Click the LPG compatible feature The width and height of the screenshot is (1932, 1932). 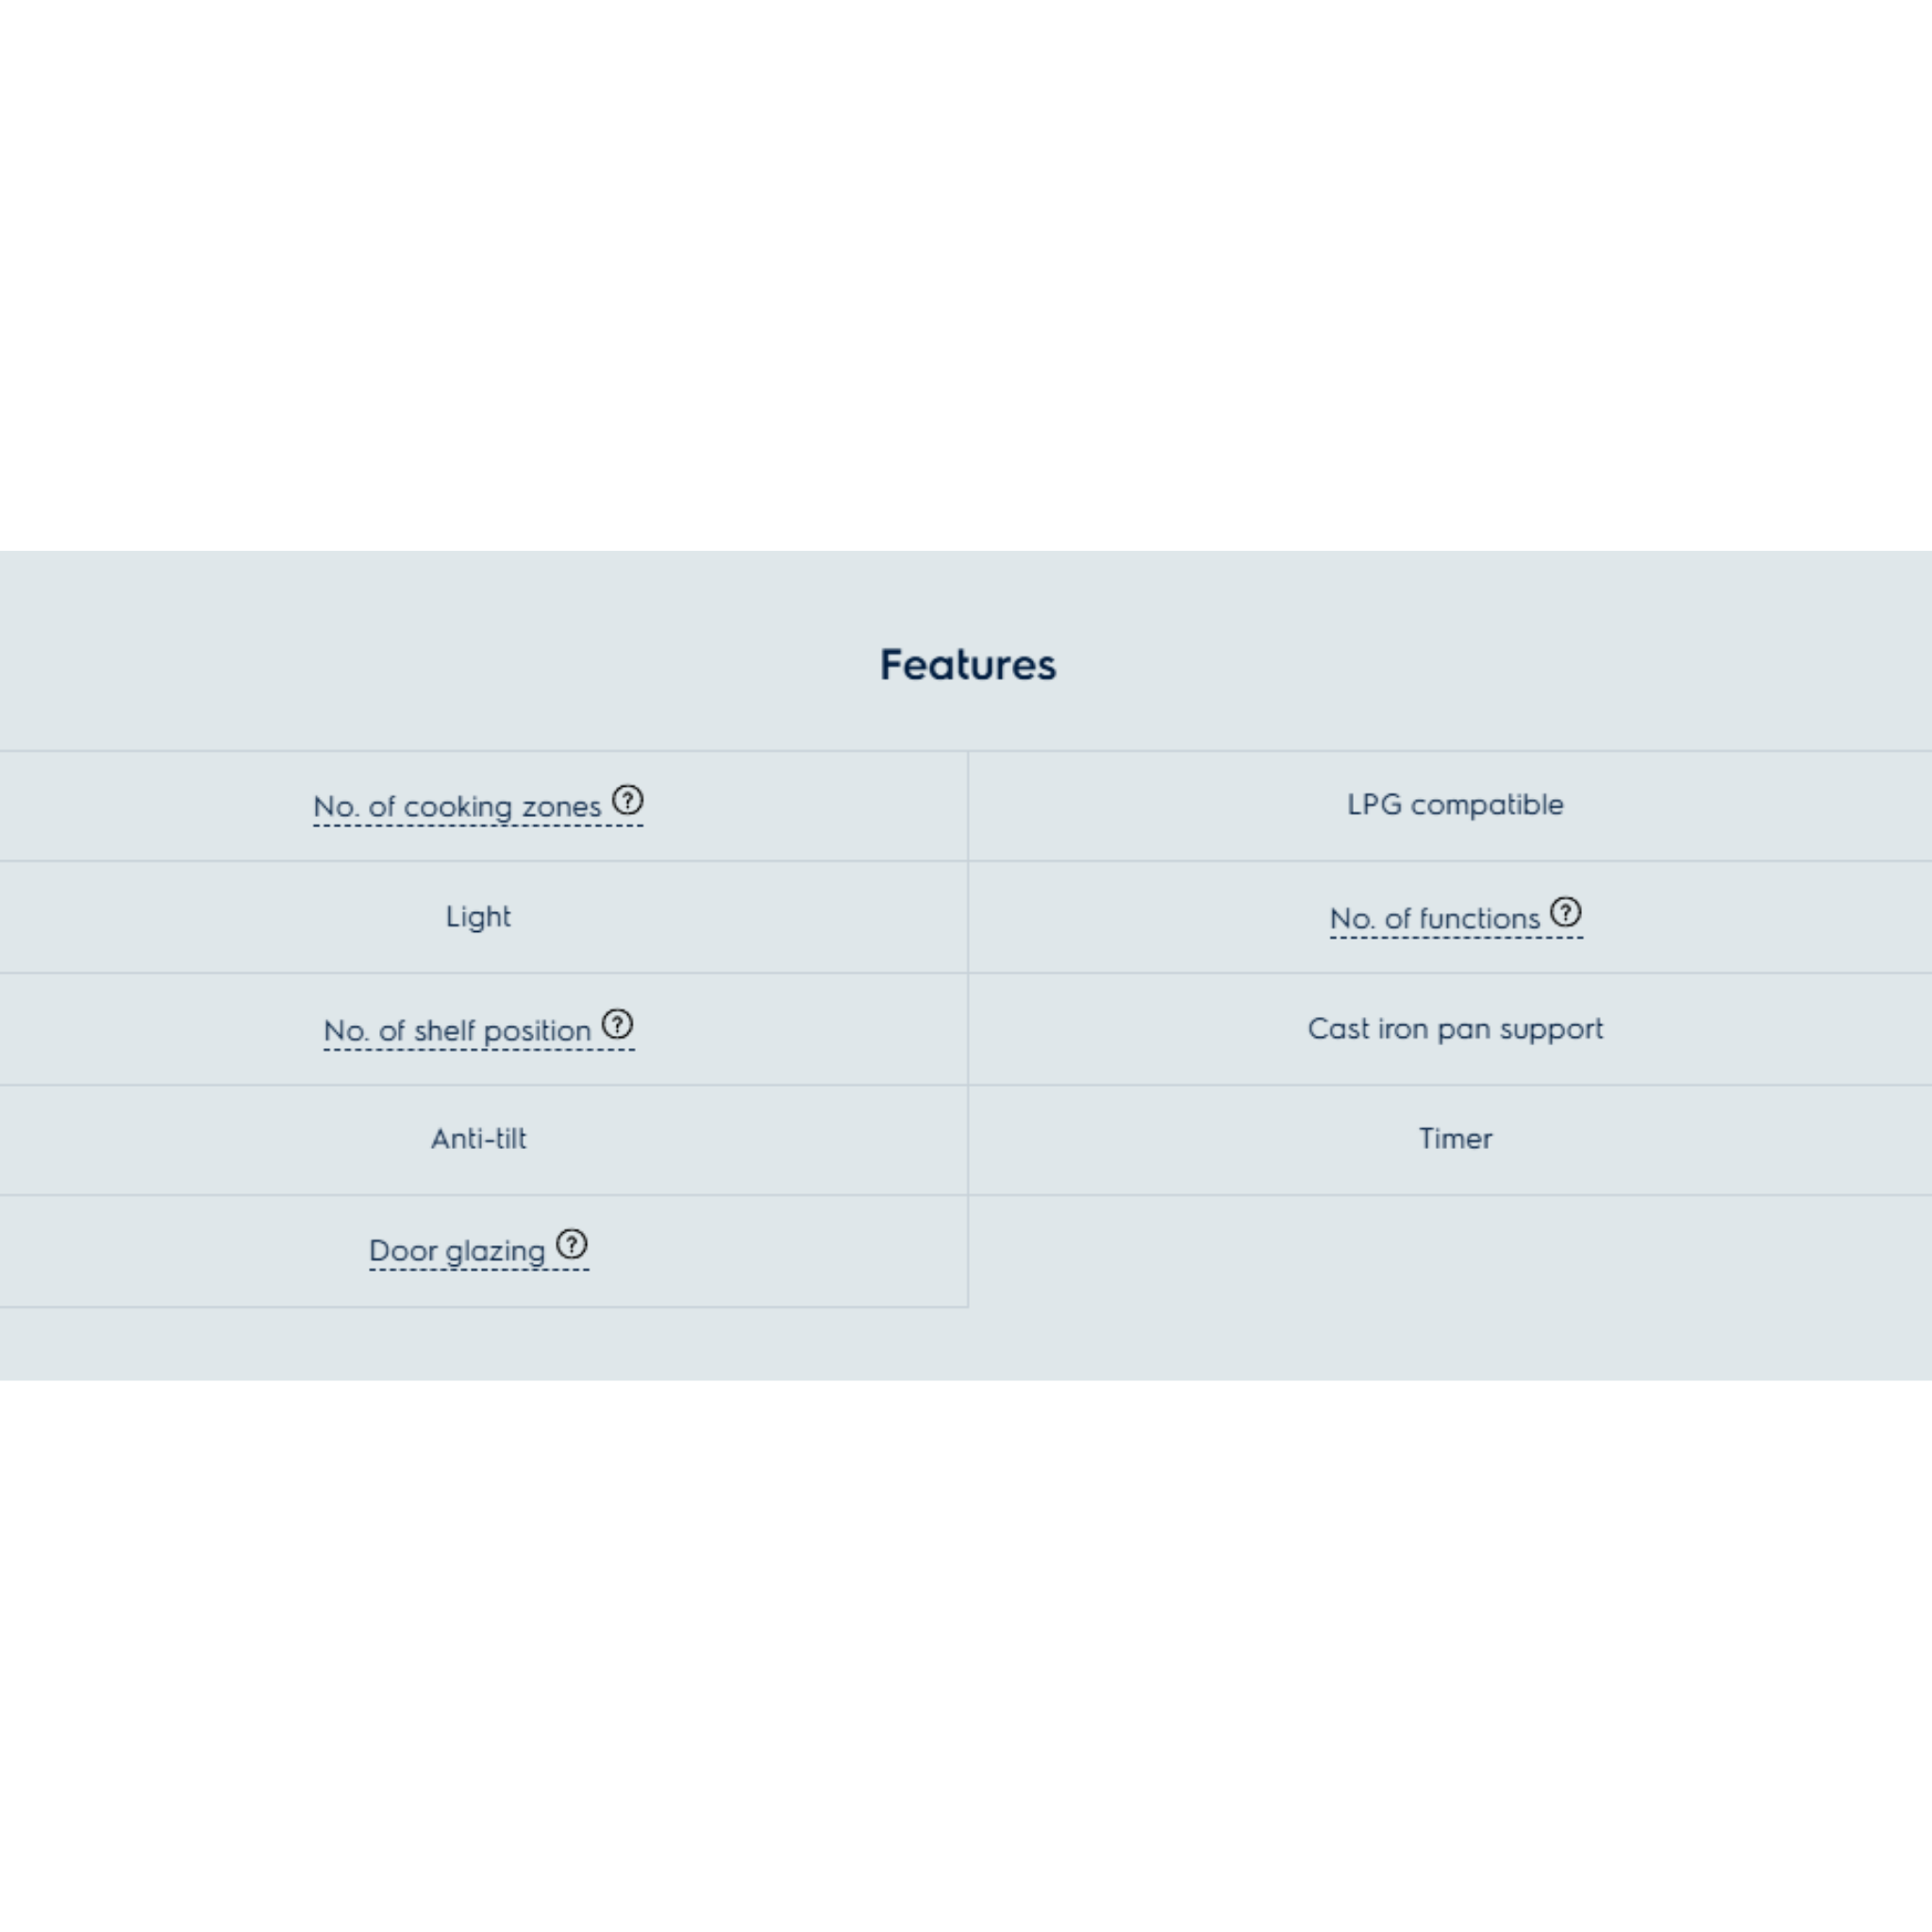[x=1454, y=805]
